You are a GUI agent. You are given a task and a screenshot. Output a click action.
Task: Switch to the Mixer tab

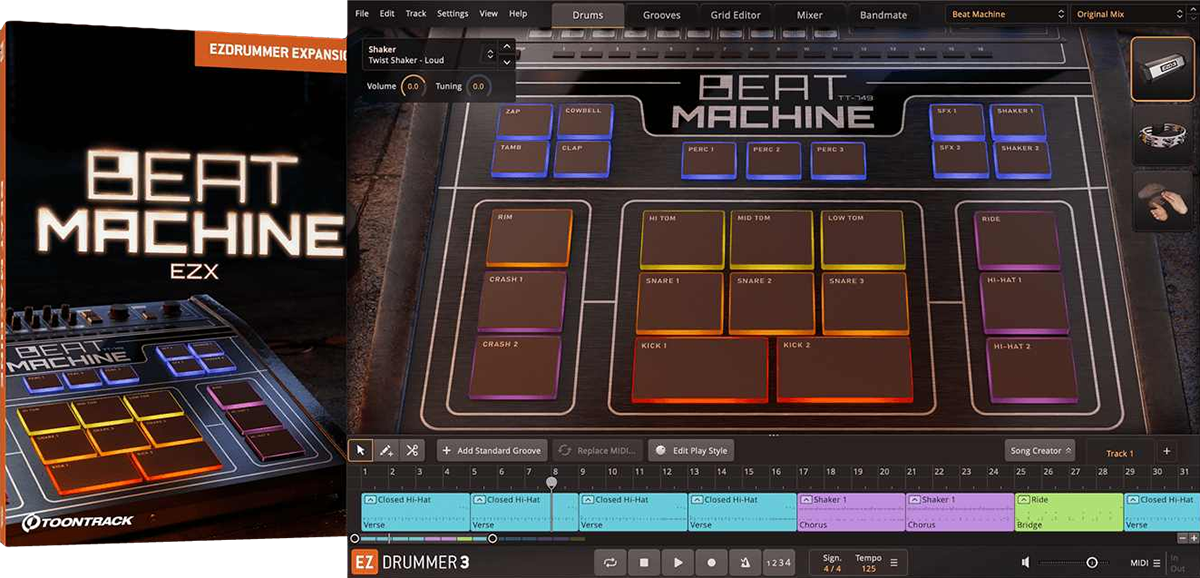tap(810, 15)
